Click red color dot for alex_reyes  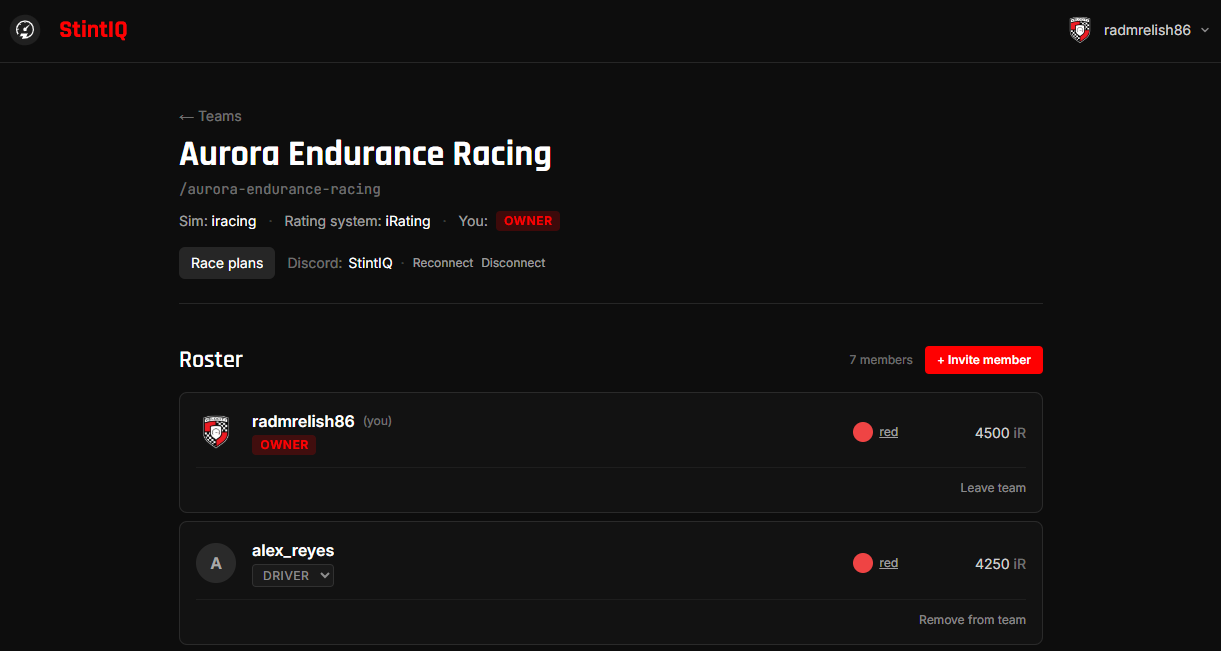[x=863, y=563]
